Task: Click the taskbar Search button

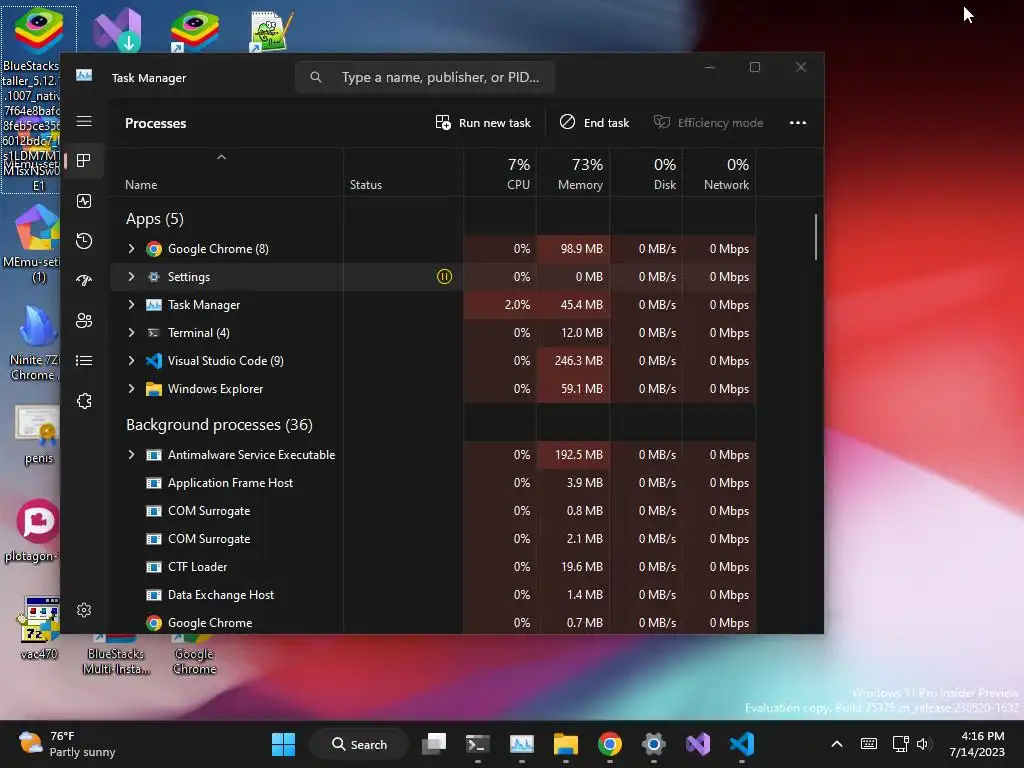Action: 359,744
